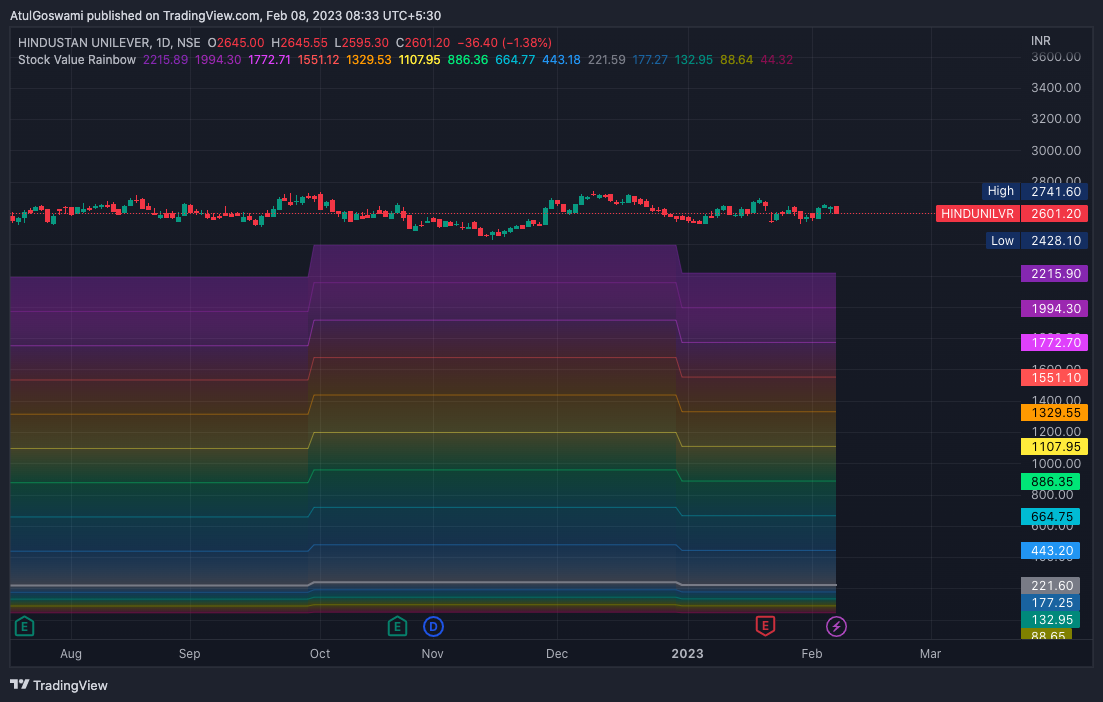Click the Mar label on time axis
This screenshot has width=1103, height=702.
930,653
